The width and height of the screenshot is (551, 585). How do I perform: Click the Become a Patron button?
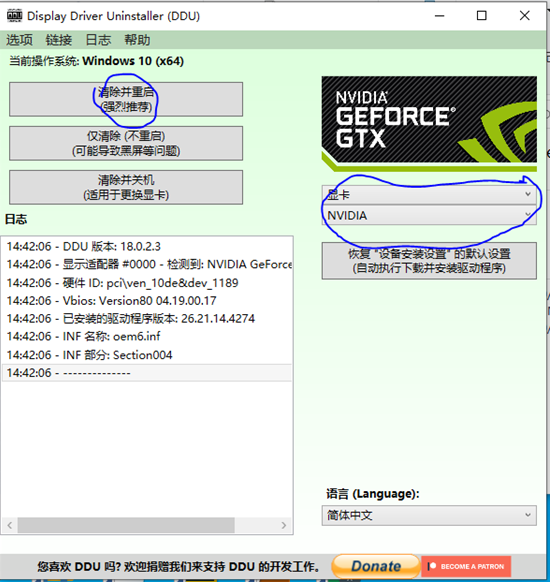[466, 567]
